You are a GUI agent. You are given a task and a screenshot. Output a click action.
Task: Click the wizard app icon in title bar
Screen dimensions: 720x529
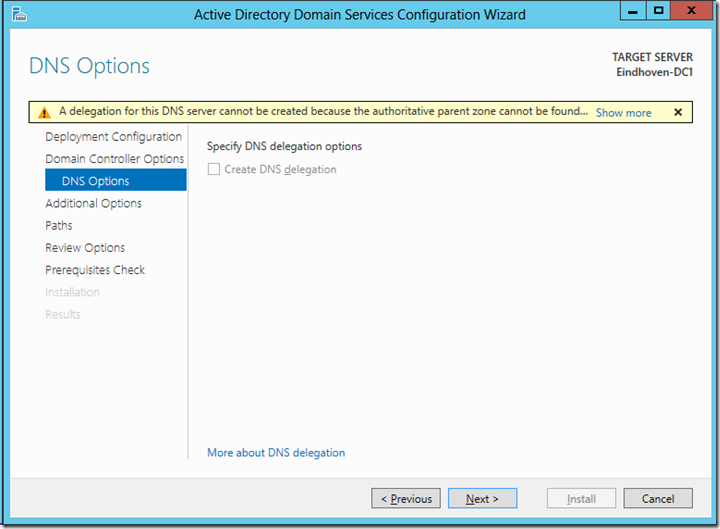click(x=19, y=14)
